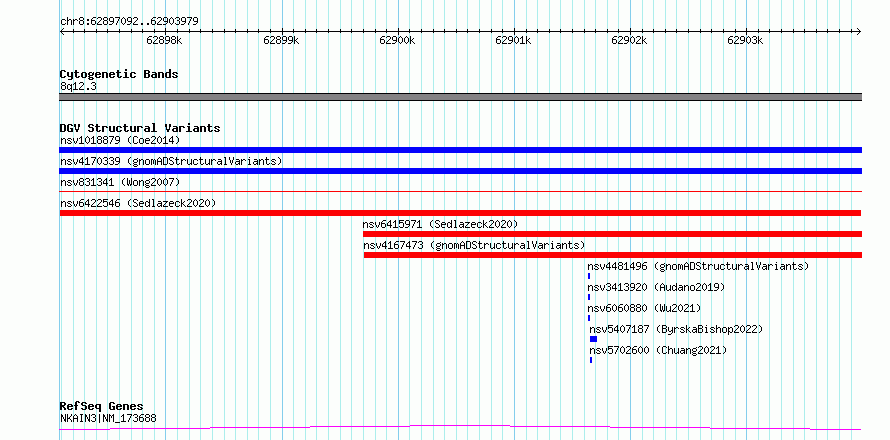
Task: Click the chr8:62897092..62903979 coordinate label
Action: point(129,22)
